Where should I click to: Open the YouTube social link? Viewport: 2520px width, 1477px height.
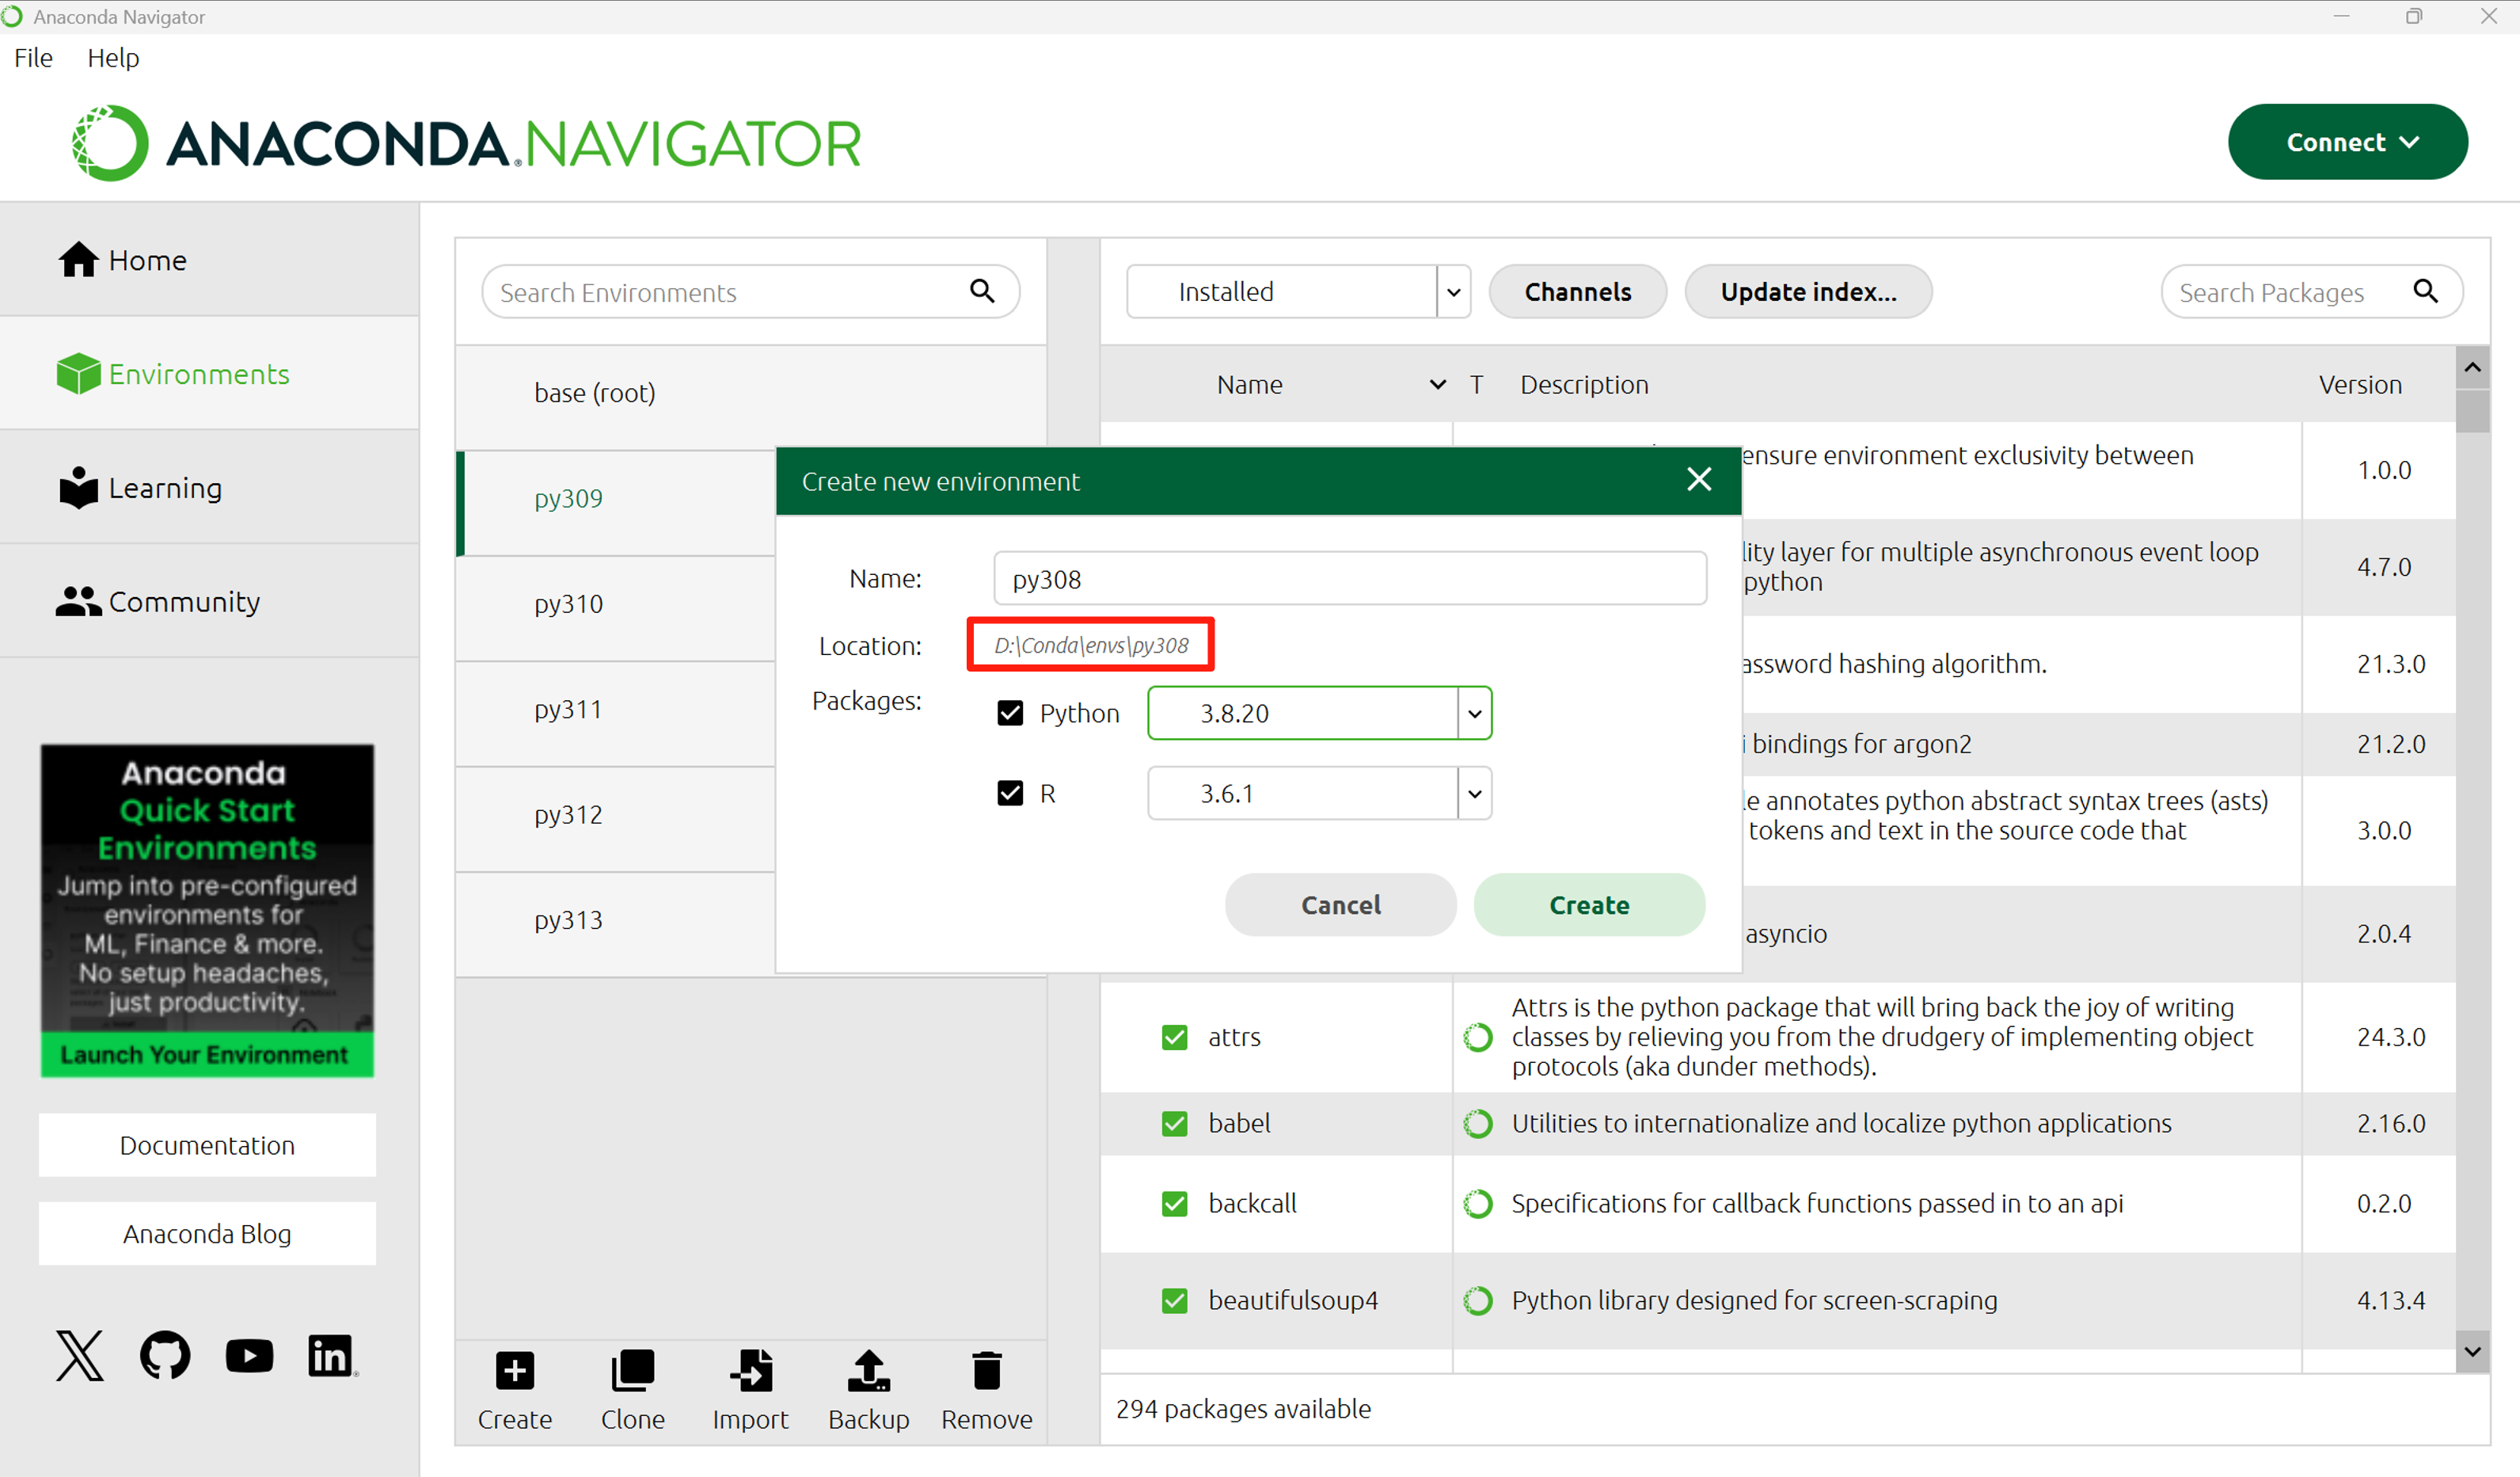[249, 1356]
